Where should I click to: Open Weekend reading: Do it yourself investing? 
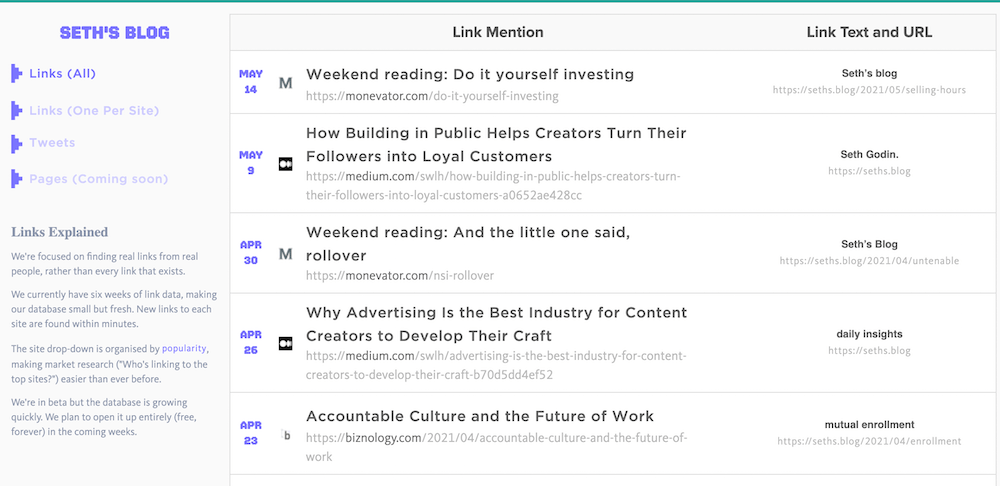pos(470,75)
